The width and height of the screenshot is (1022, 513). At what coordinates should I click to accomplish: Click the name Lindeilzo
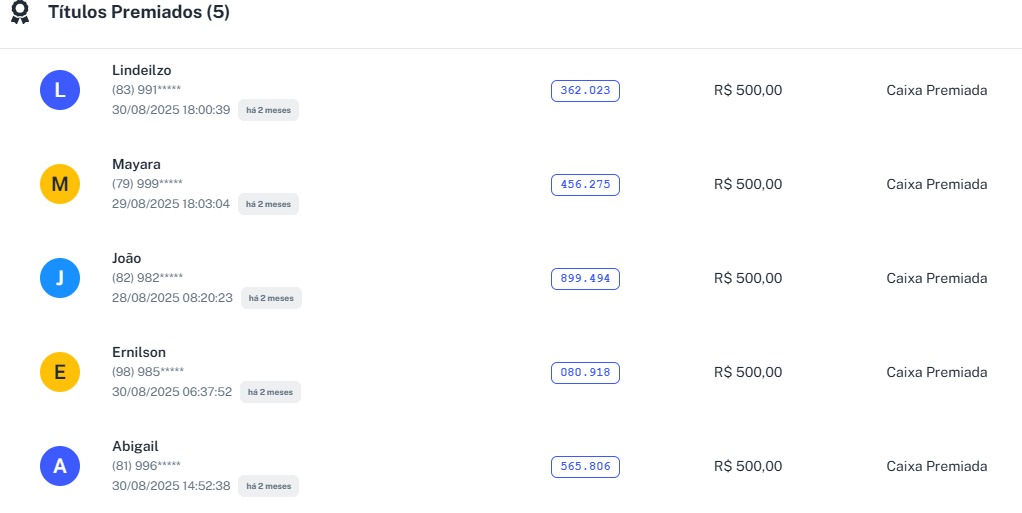(142, 70)
